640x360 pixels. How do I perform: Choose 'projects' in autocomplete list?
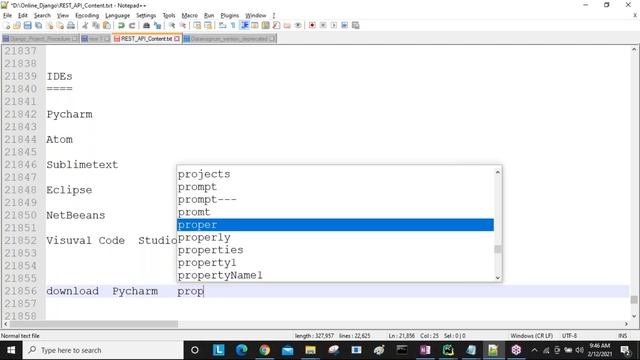pyautogui.click(x=335, y=174)
